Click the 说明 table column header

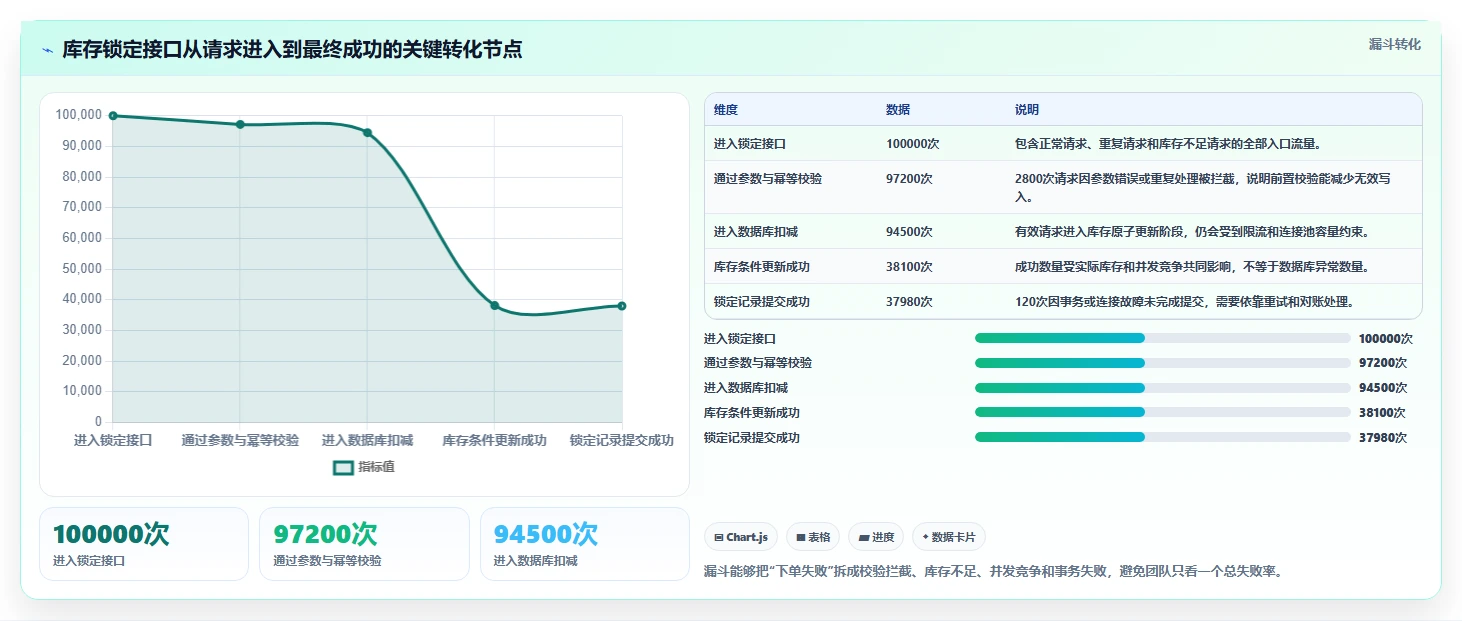[x=1027, y=109]
